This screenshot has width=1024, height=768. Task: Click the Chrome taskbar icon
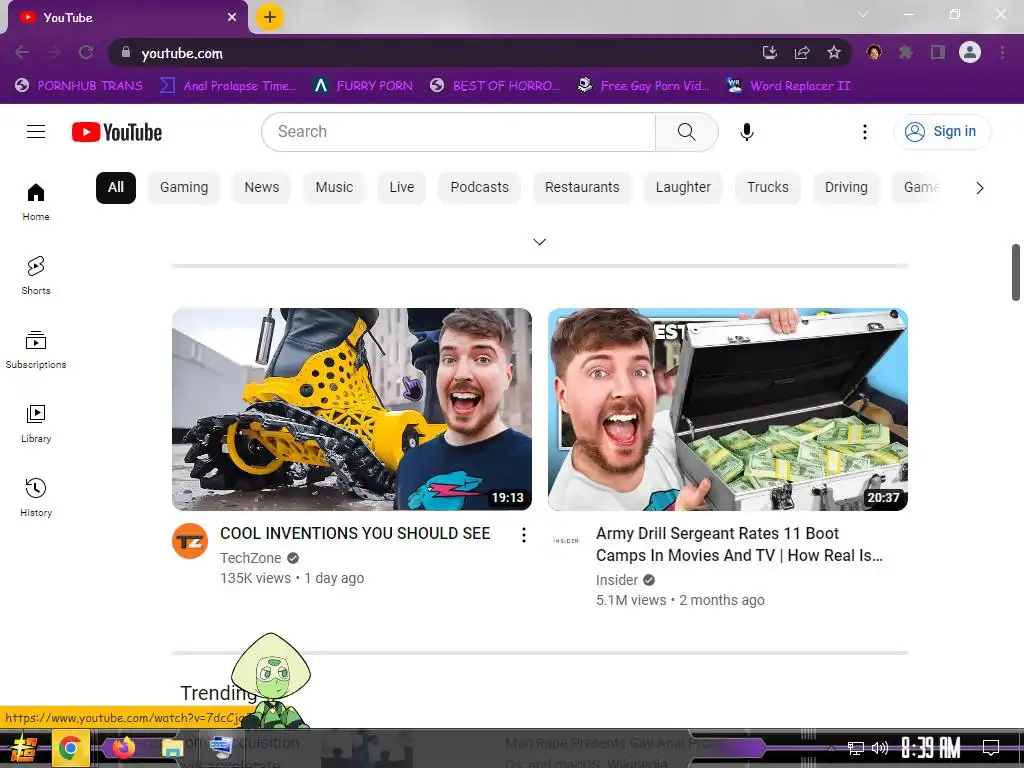[70, 748]
